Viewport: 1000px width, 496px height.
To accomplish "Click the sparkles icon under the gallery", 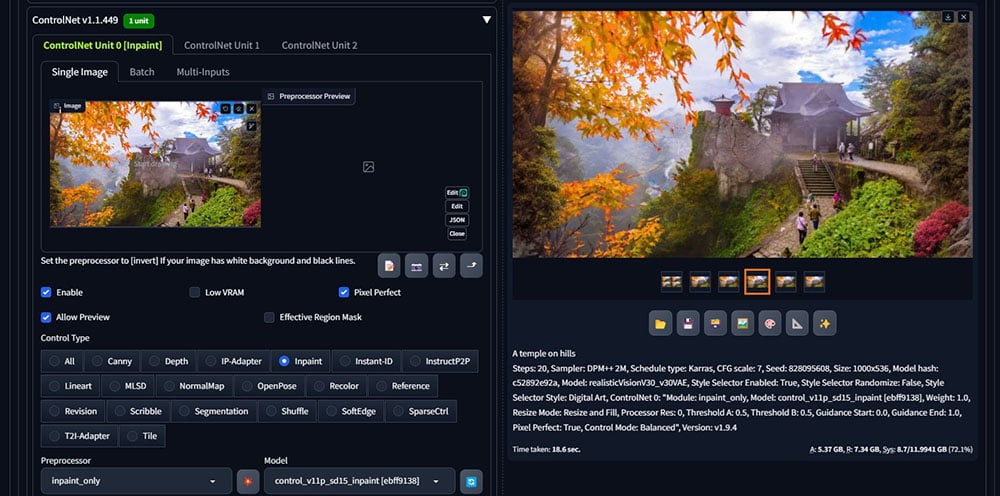I will point(824,323).
